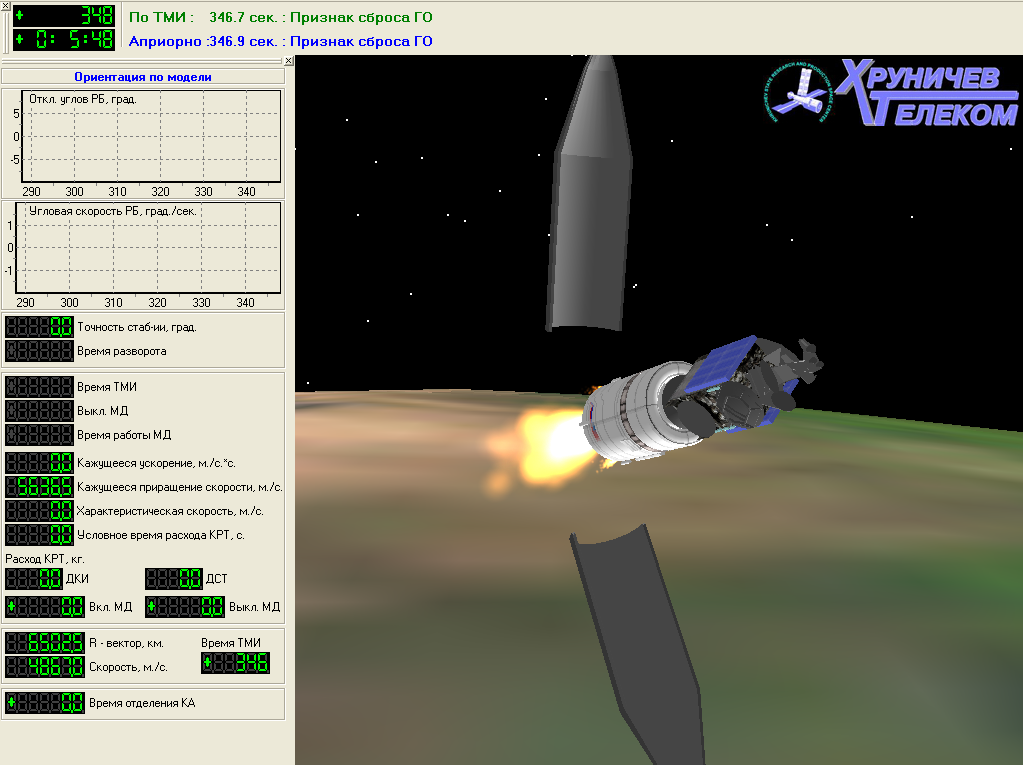
Task: Click the Априорно status message line
Action: pyautogui.click(x=280, y=41)
